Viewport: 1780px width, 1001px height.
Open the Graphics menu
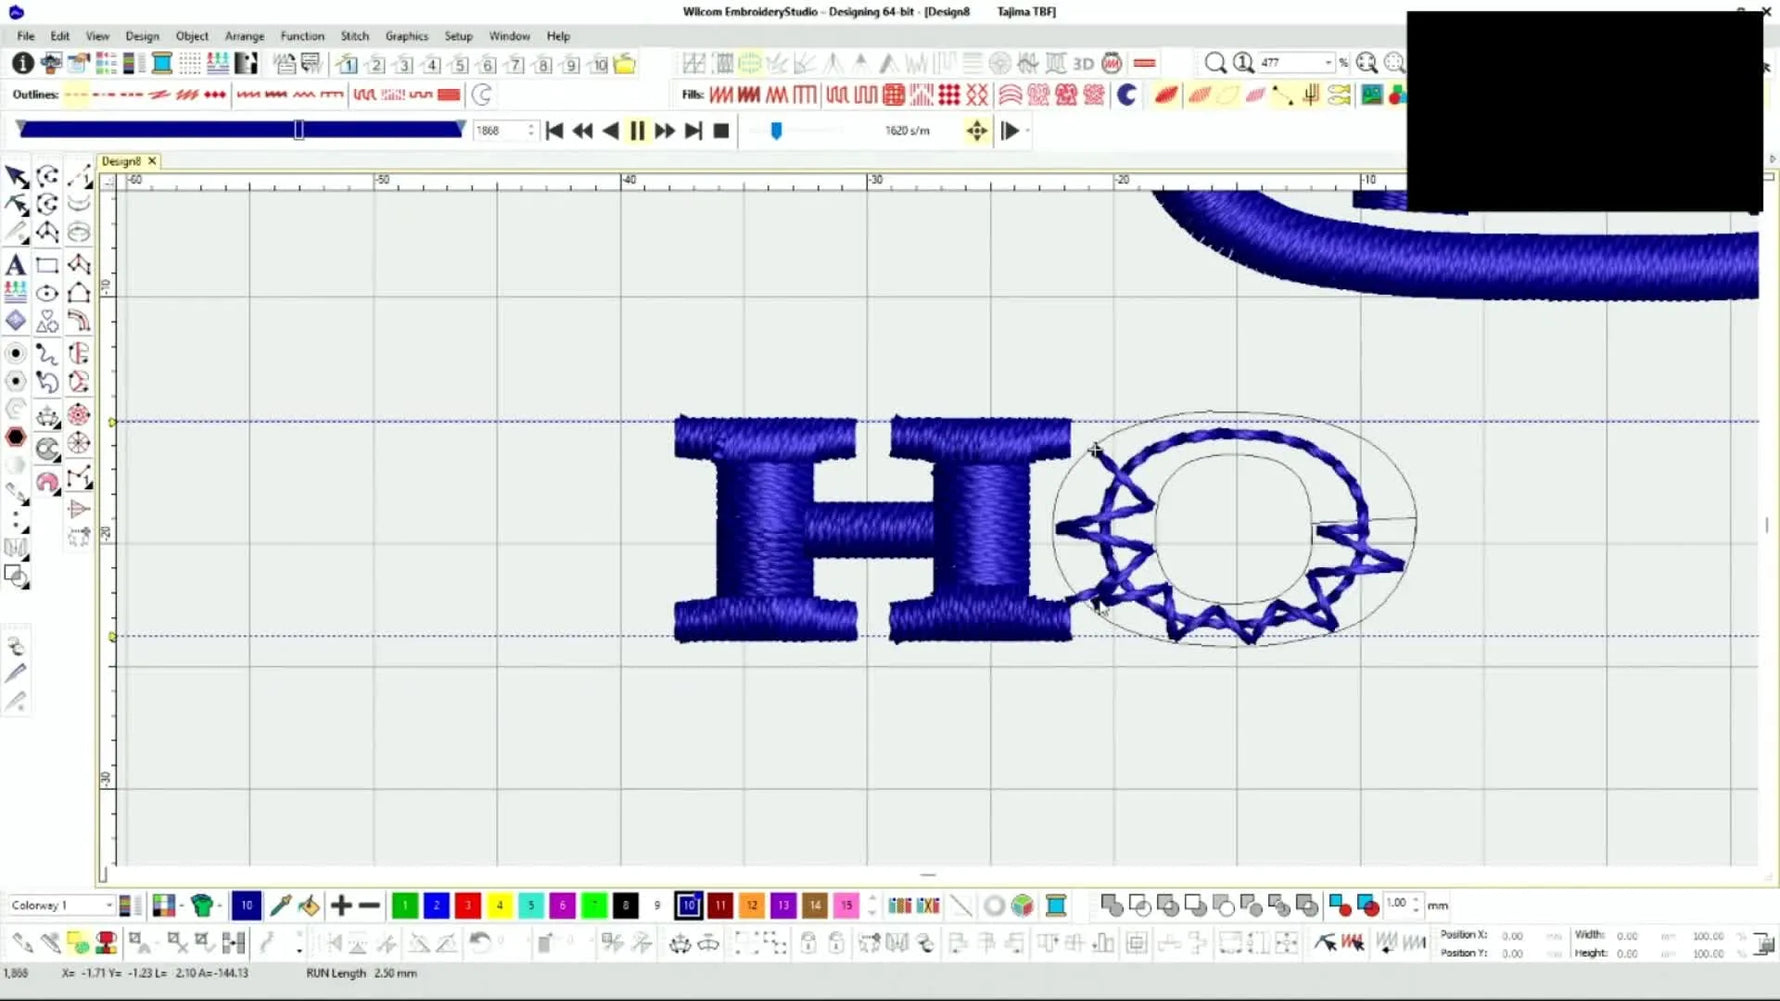click(407, 36)
